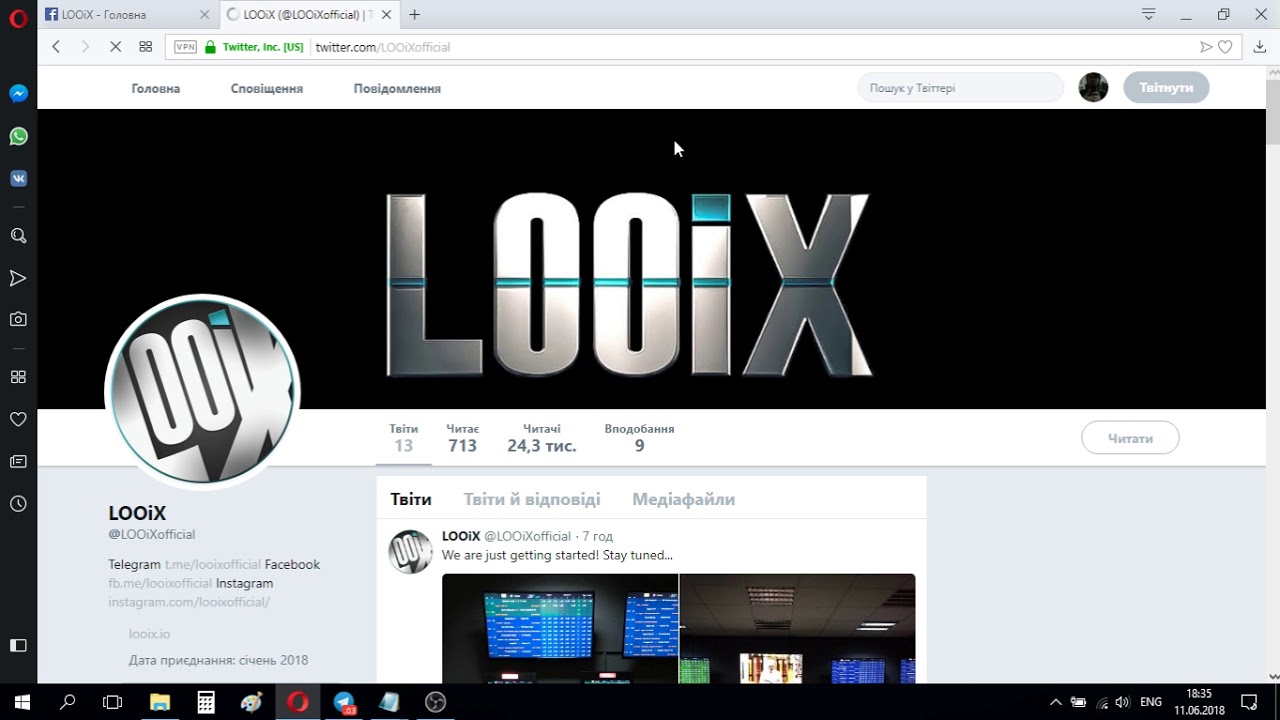
Task: Open the My Flow arrow icon in the sidebar
Action: tap(18, 278)
